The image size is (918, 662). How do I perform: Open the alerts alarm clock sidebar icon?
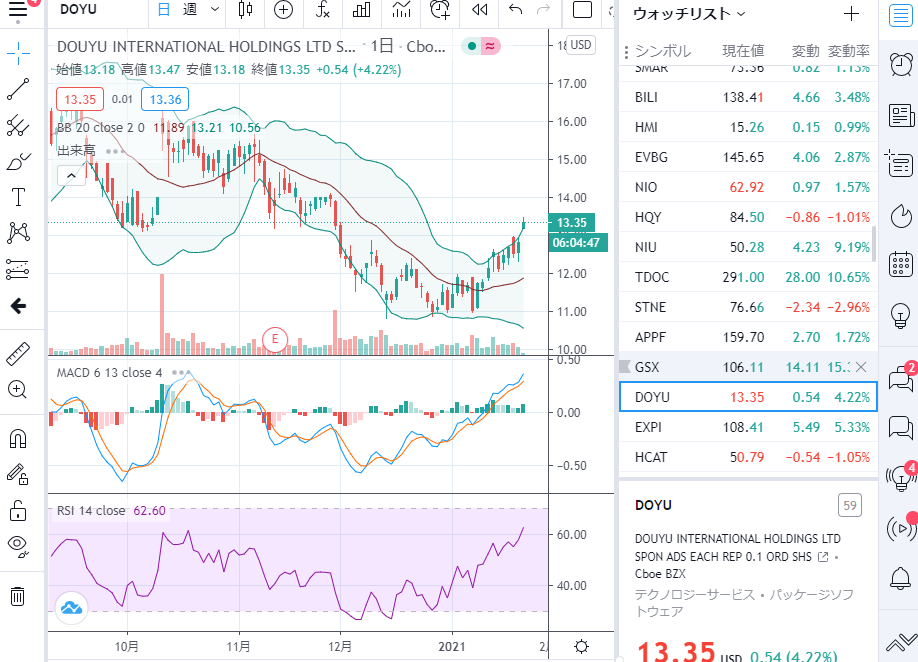pyautogui.click(x=901, y=64)
